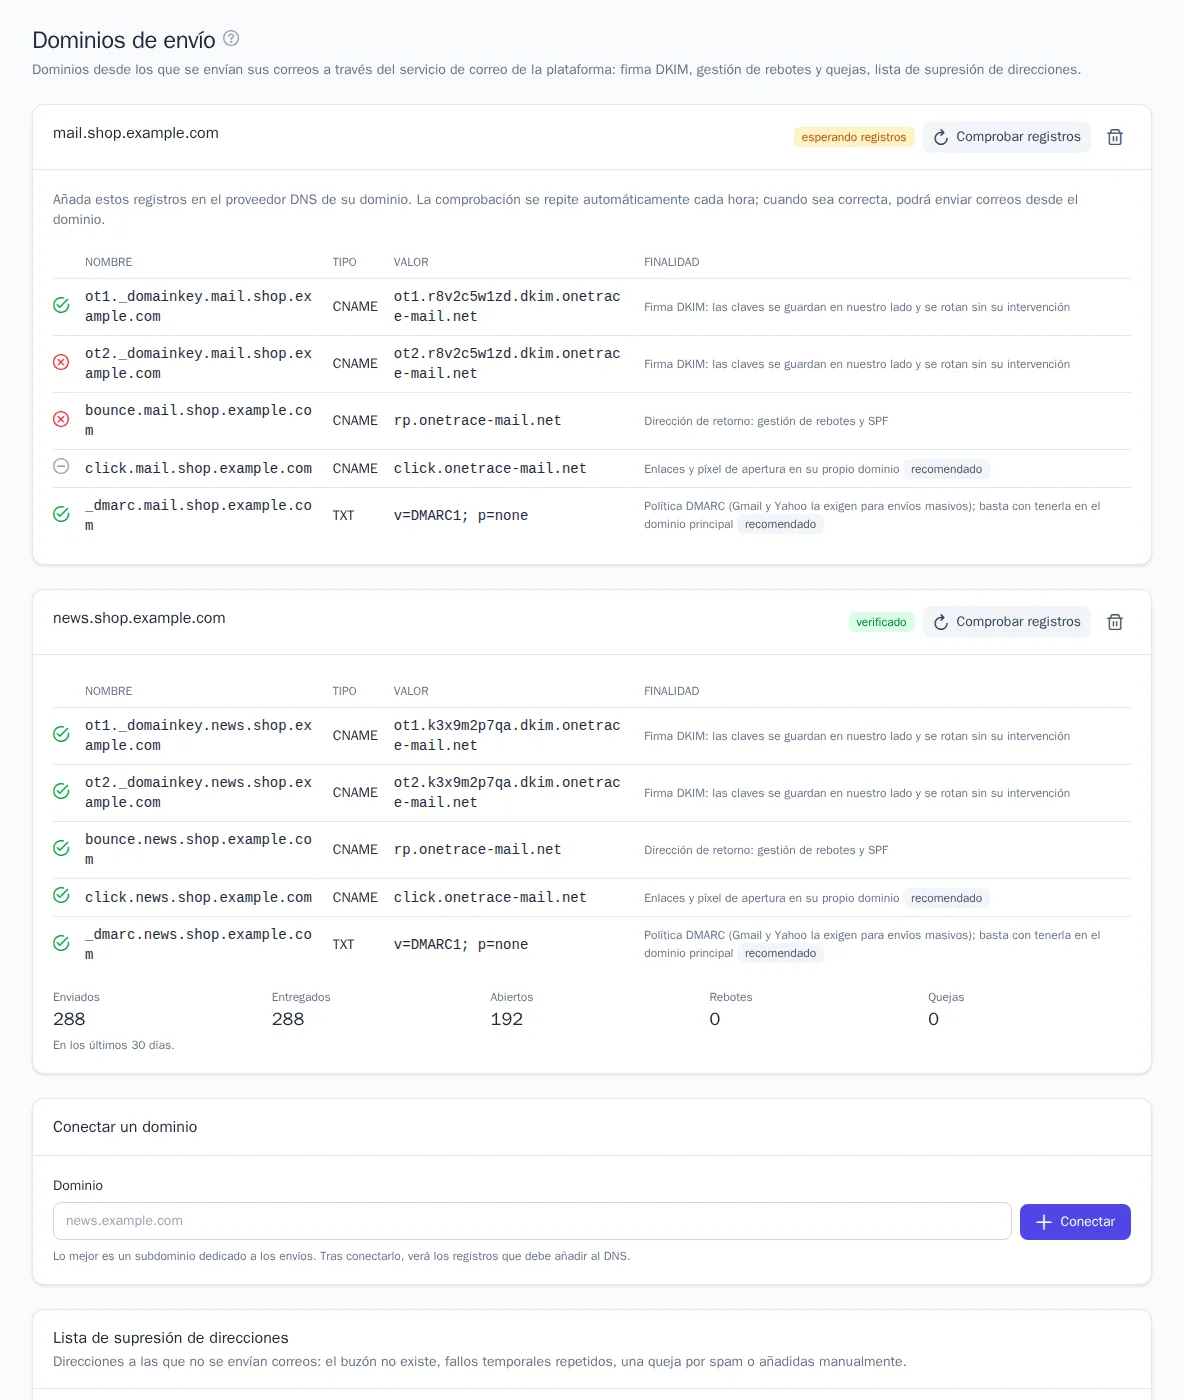The image size is (1184, 1400).
Task: Click red error icon for ot2._domainkey.mail record
Action: 61,362
